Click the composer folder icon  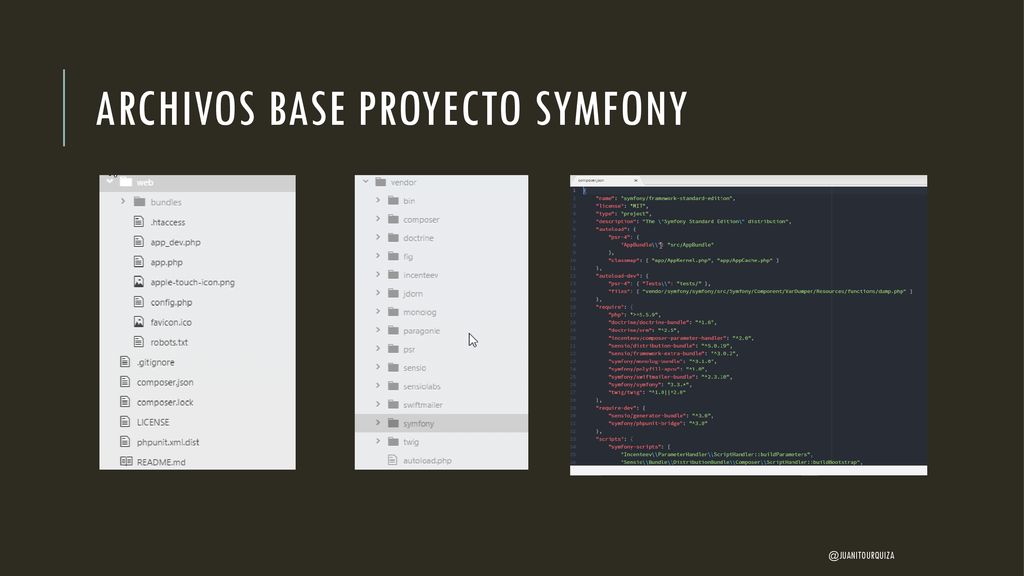(393, 219)
